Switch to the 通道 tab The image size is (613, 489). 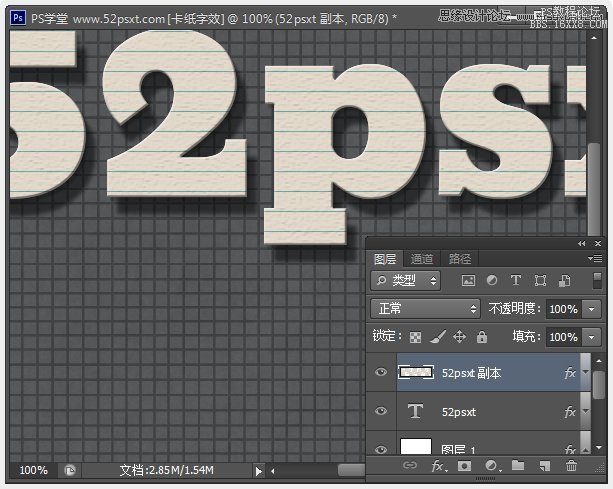pos(422,259)
